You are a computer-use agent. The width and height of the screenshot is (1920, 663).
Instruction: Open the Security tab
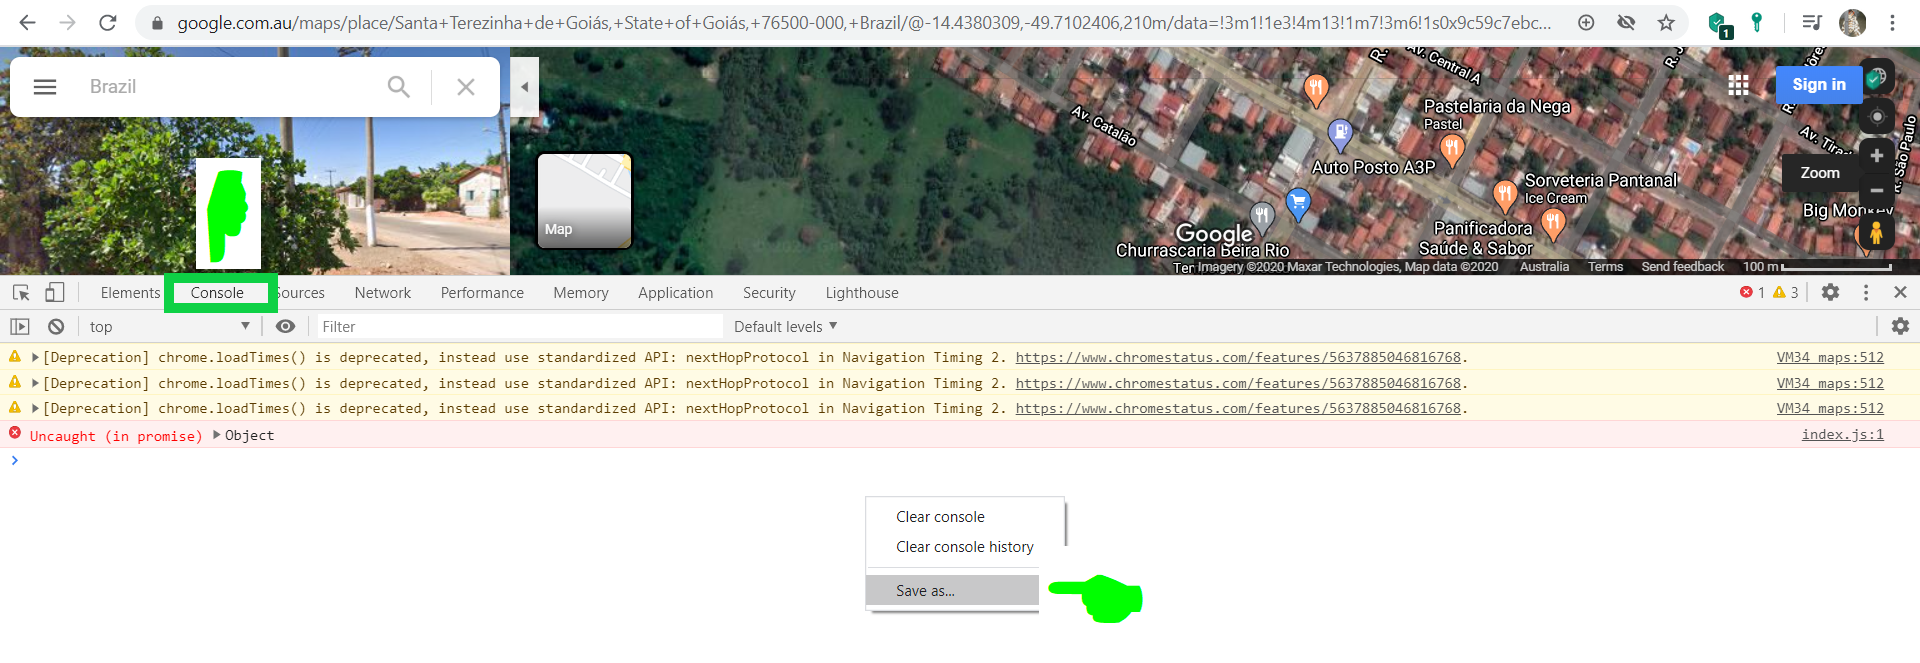point(769,293)
